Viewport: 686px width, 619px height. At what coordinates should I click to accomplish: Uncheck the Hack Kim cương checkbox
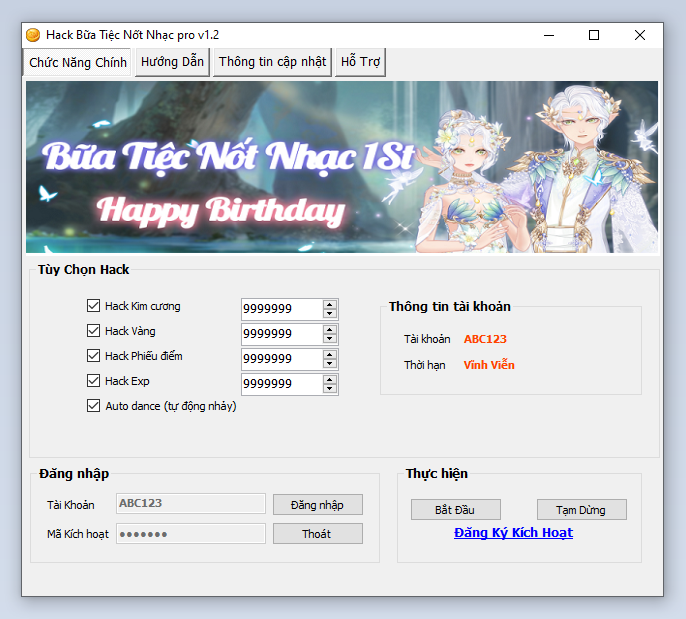click(x=94, y=306)
